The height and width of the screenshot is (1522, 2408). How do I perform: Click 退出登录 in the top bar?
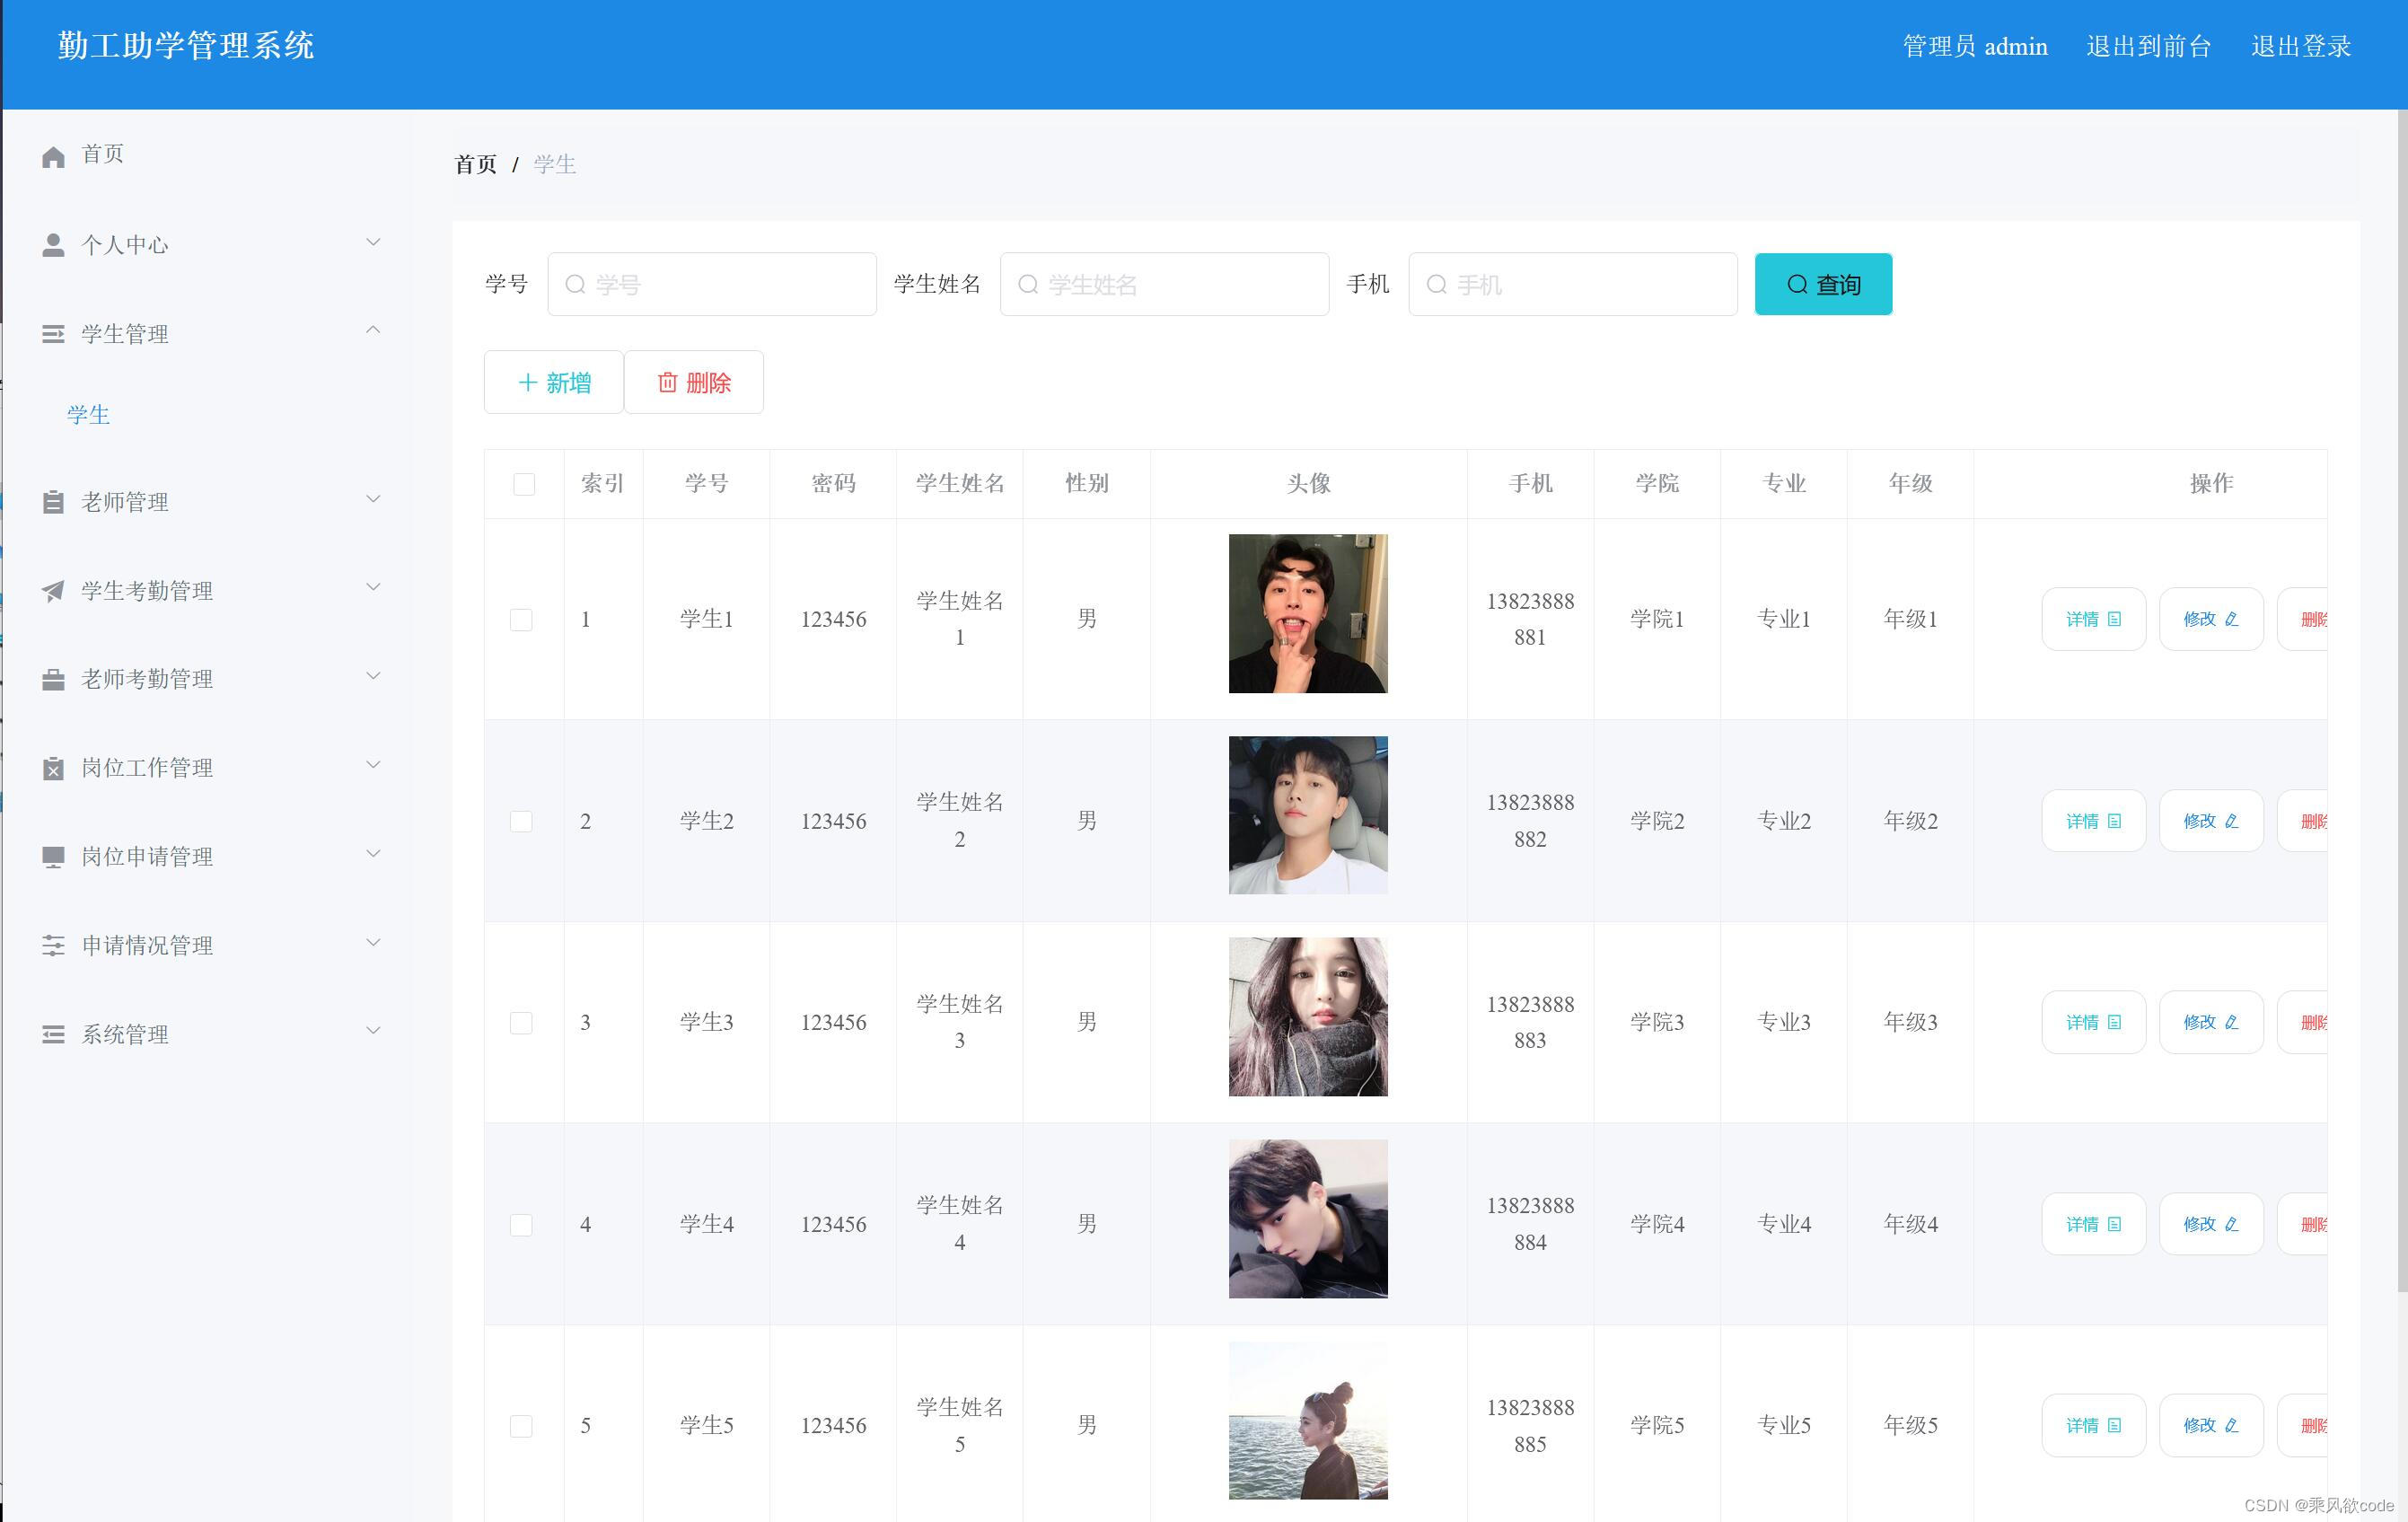[2300, 46]
